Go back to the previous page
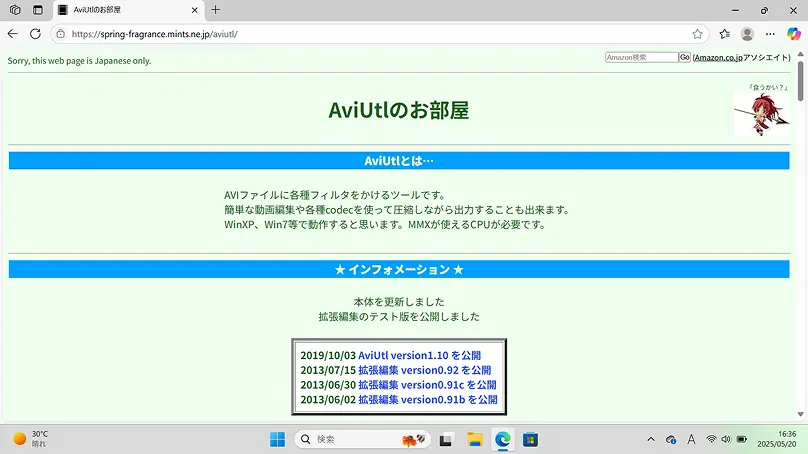This screenshot has height=454, width=808. (13, 34)
